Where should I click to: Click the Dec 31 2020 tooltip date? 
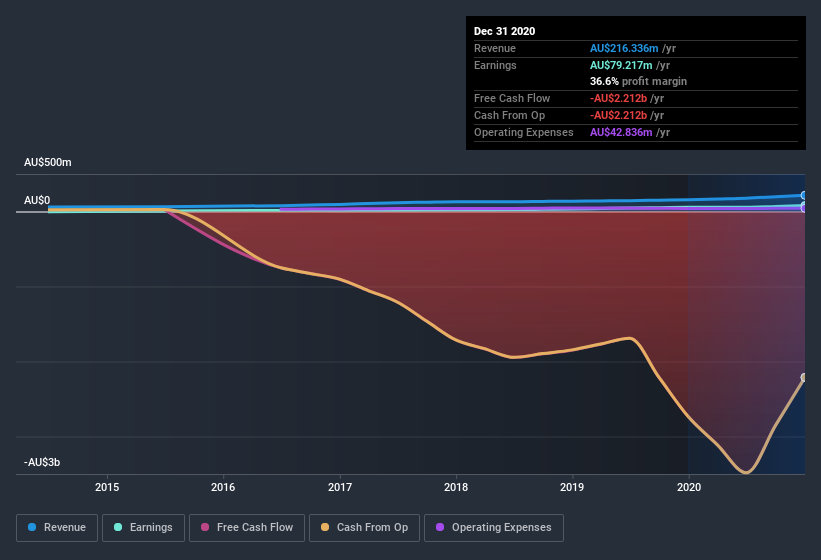click(x=505, y=31)
